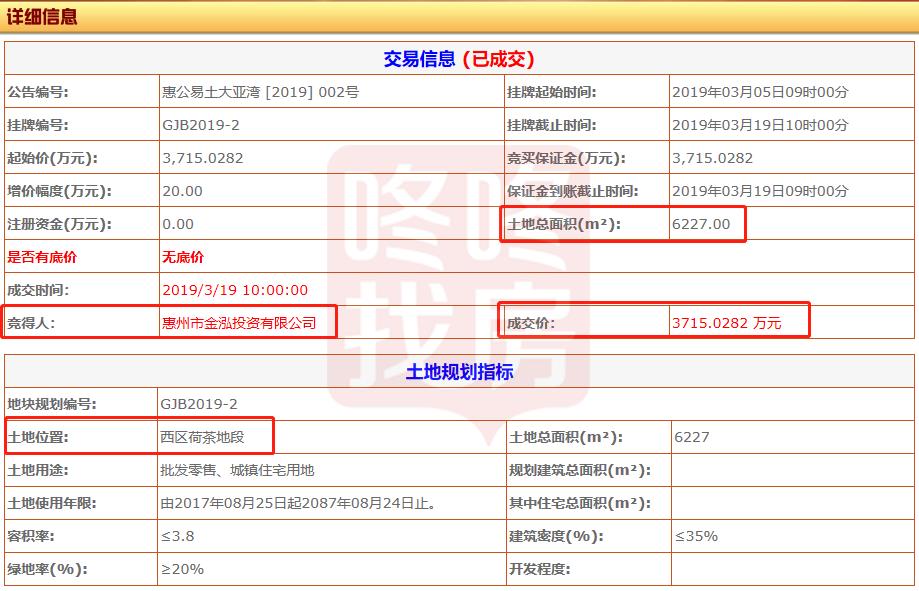Select the red 无底价 value
This screenshot has width=919, height=591.
pyautogui.click(x=183, y=257)
